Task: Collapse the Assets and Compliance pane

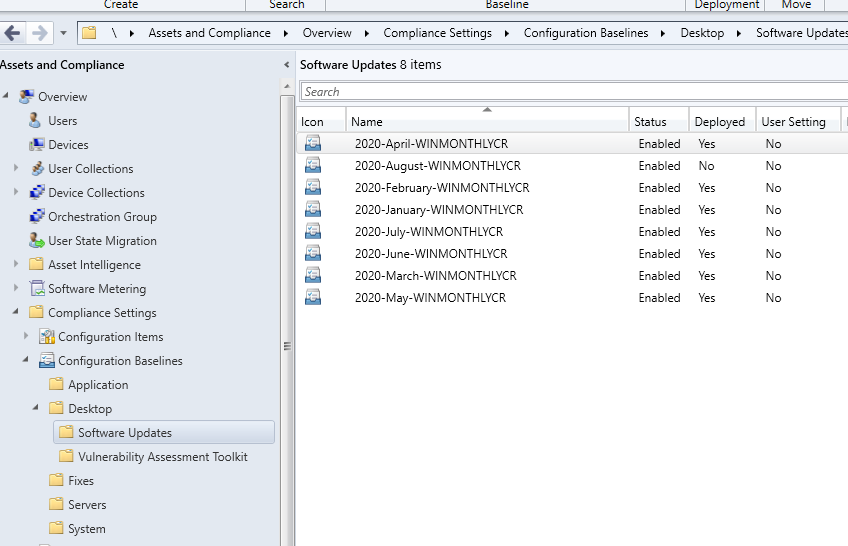Action: [287, 65]
